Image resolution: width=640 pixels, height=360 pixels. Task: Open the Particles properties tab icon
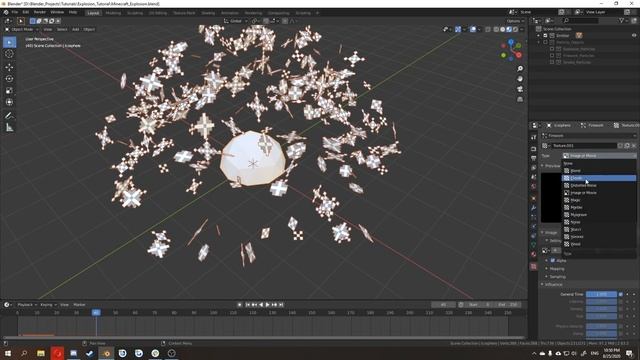click(x=533, y=217)
